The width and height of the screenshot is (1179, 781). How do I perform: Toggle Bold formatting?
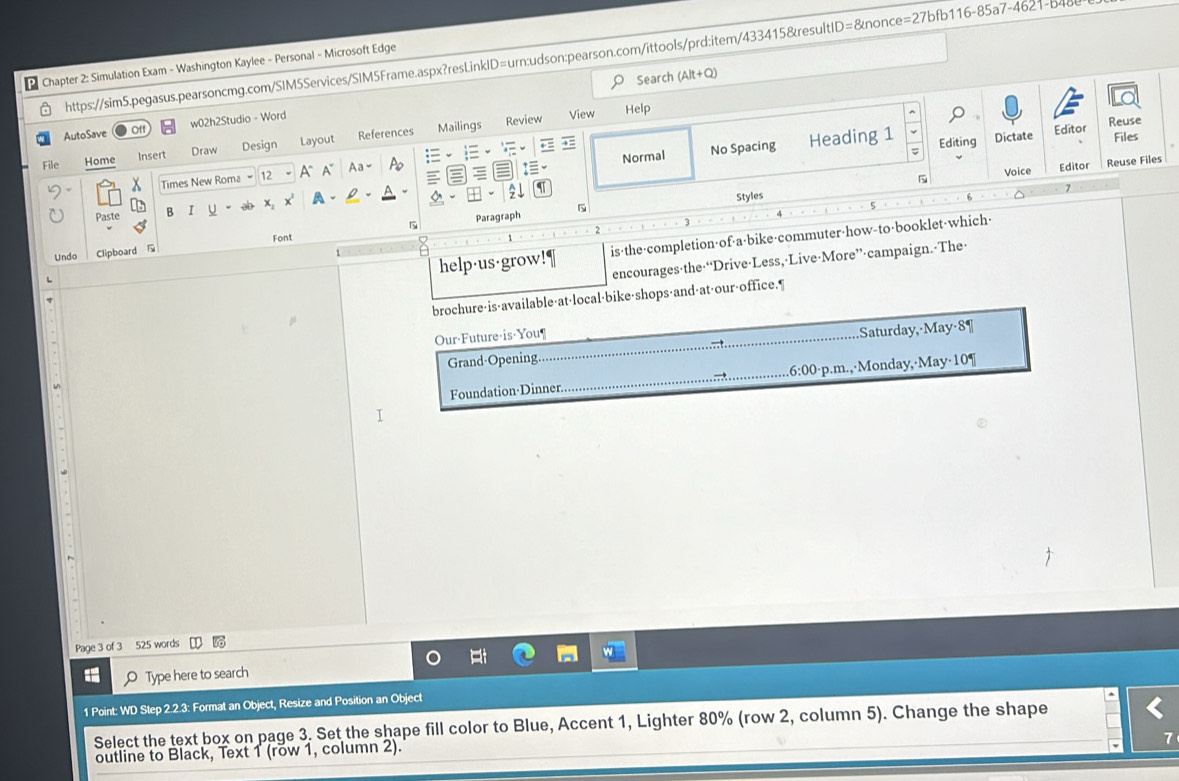pyautogui.click(x=170, y=211)
